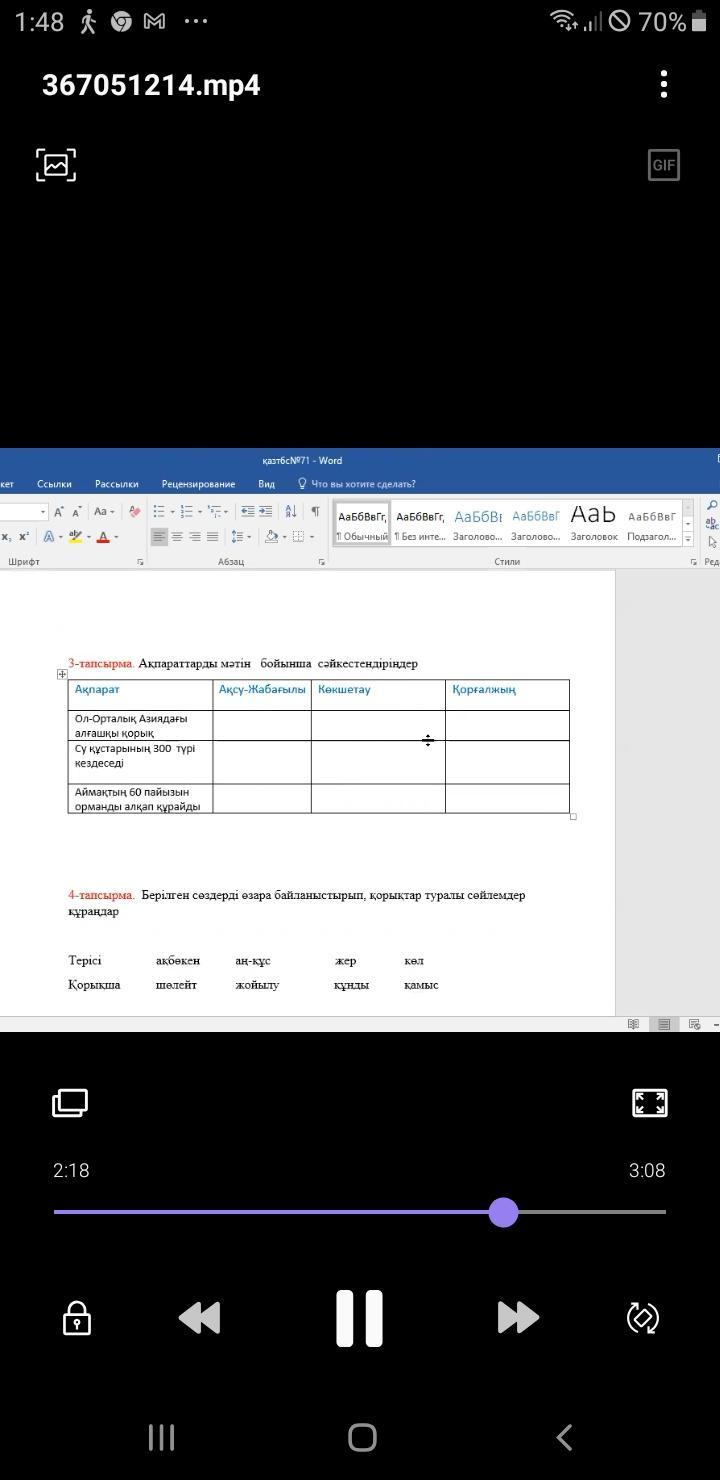
Task: Toggle screen rotation icon
Action: click(643, 1318)
